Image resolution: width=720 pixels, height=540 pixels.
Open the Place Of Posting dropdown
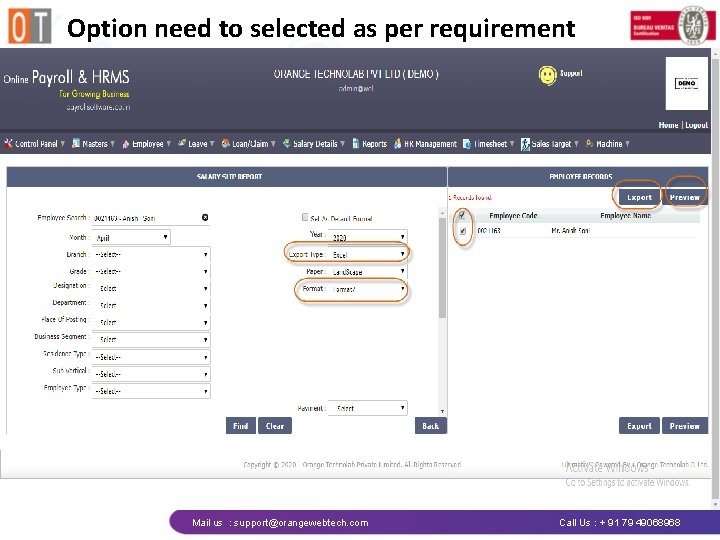[x=151, y=322]
